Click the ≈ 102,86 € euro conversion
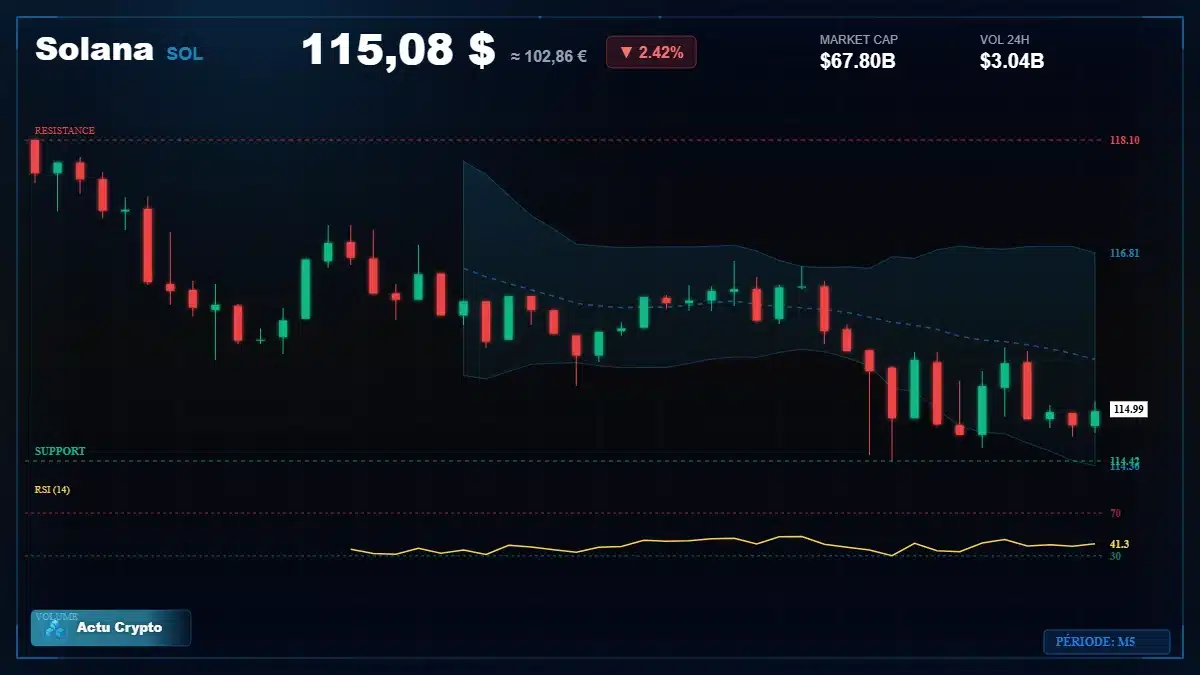Image resolution: width=1200 pixels, height=675 pixels. point(548,56)
